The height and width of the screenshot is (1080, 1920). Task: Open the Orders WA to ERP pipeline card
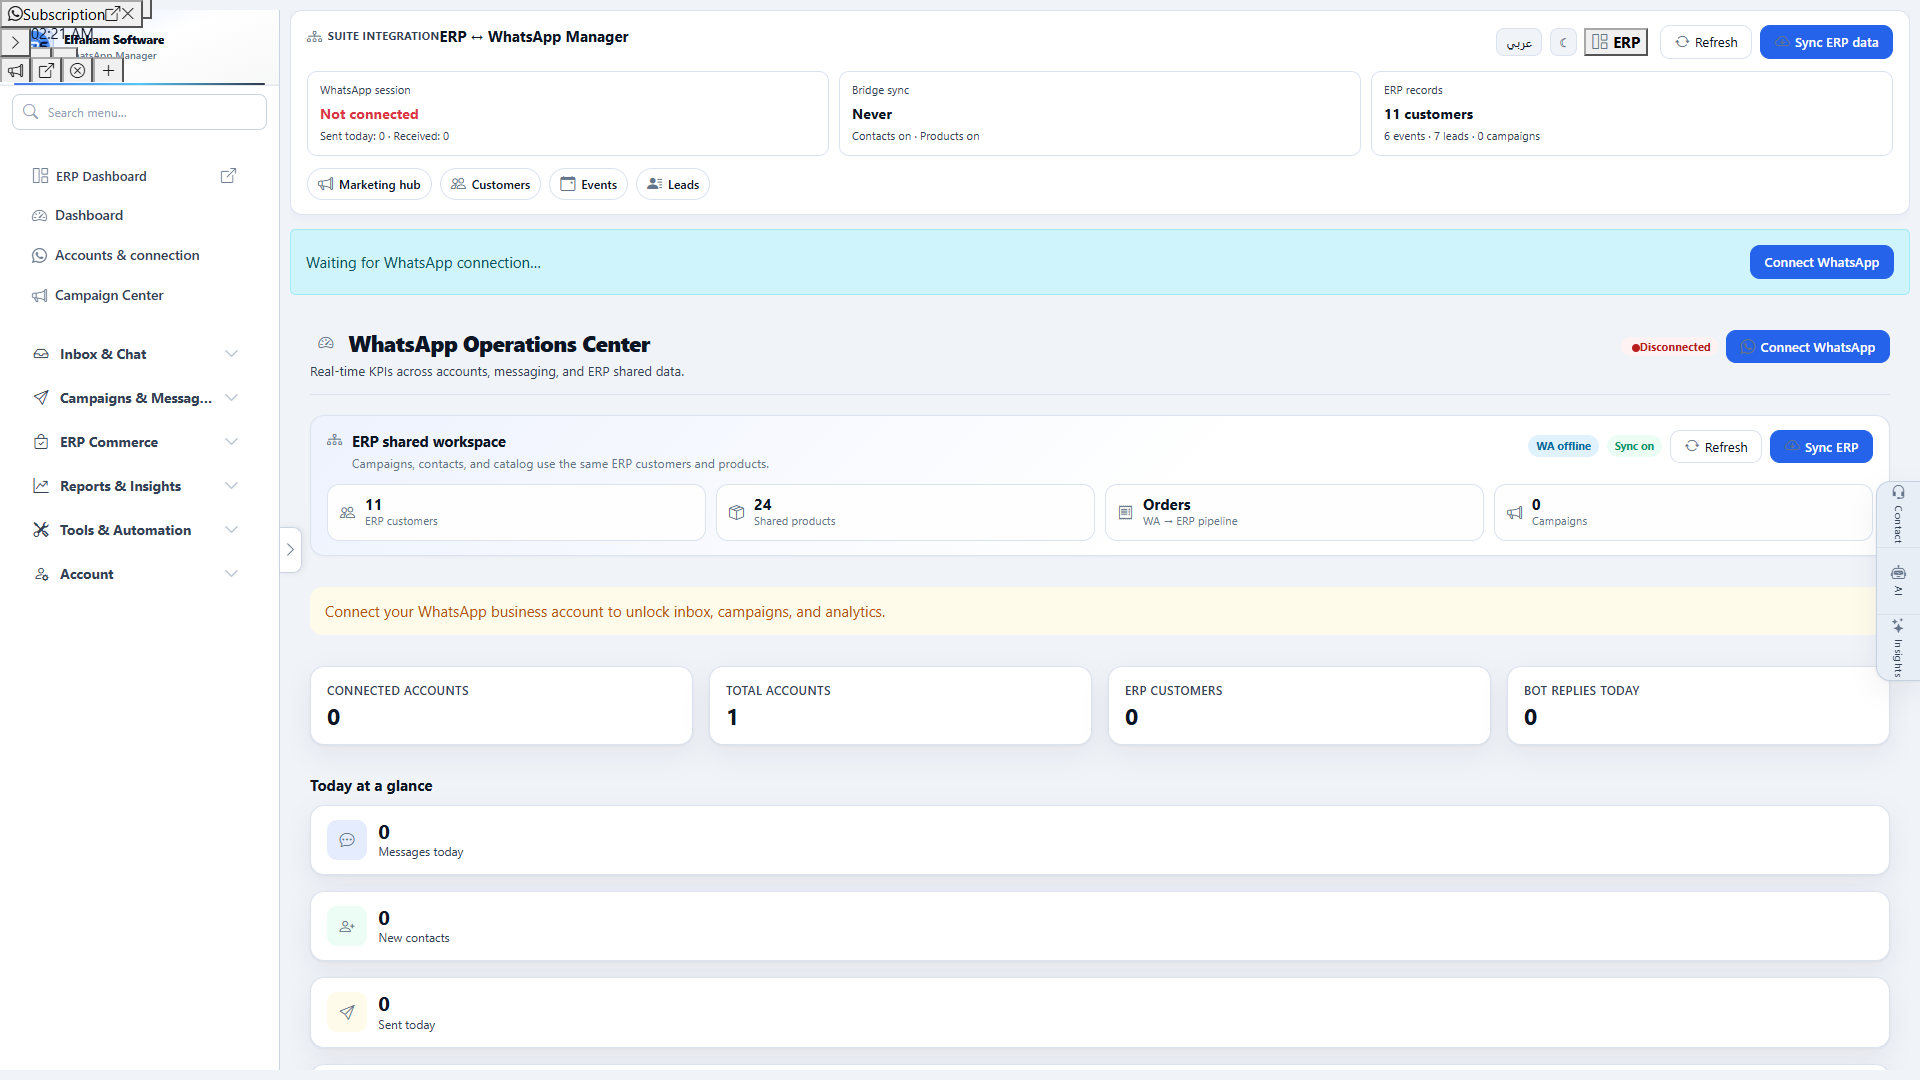[x=1294, y=513]
